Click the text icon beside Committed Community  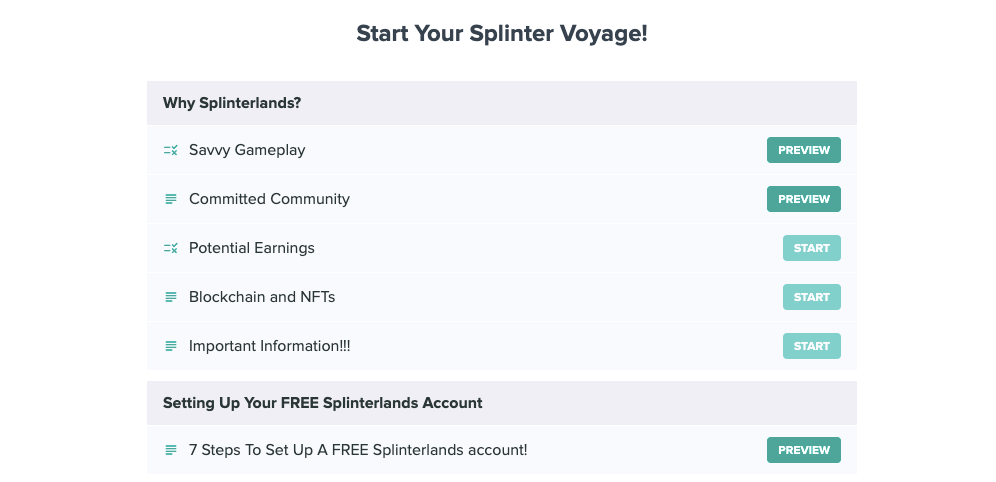(171, 199)
